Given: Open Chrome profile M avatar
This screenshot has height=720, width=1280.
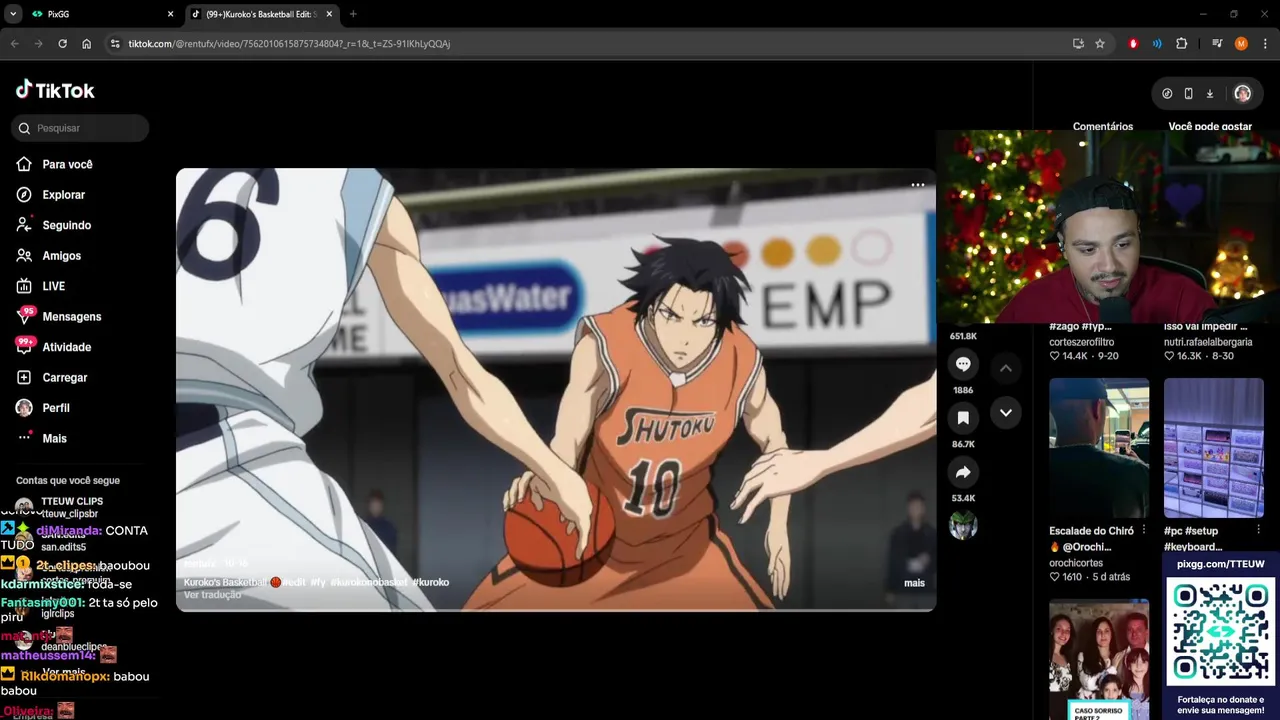Looking at the screenshot, I should 1241,44.
